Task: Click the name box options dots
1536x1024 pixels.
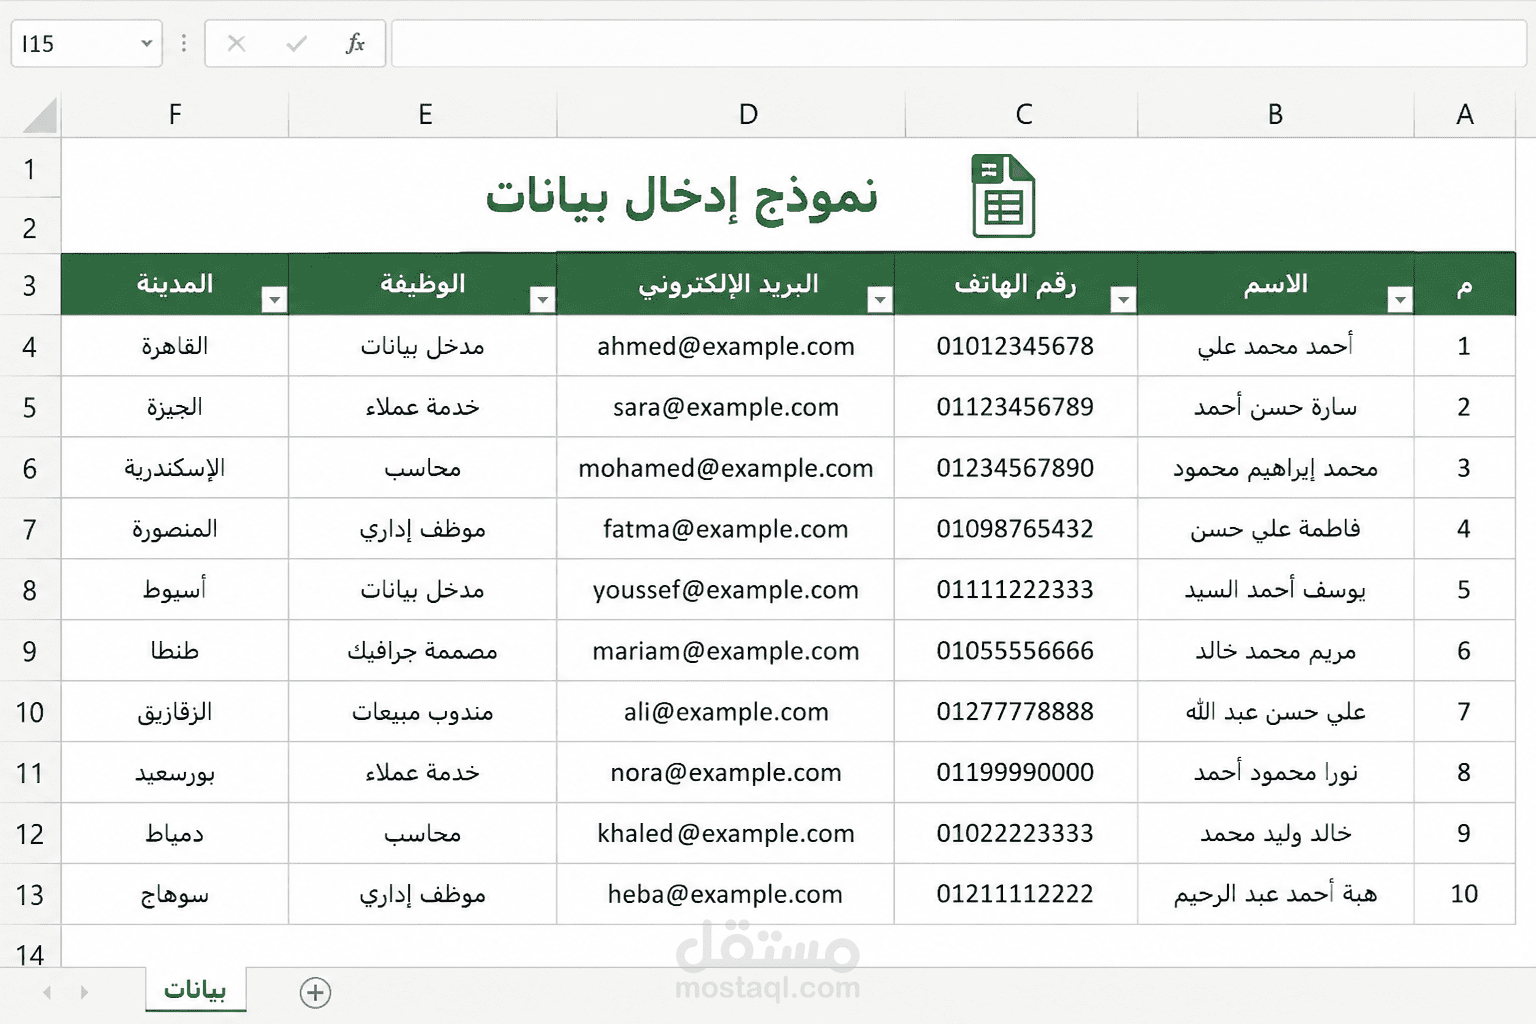Action: (184, 44)
